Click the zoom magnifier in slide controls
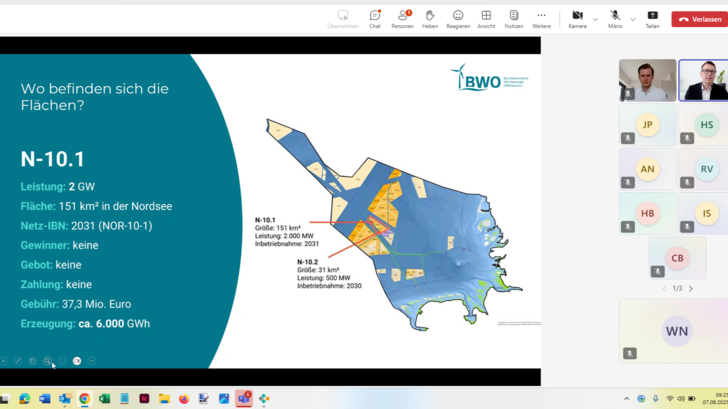 tap(47, 361)
